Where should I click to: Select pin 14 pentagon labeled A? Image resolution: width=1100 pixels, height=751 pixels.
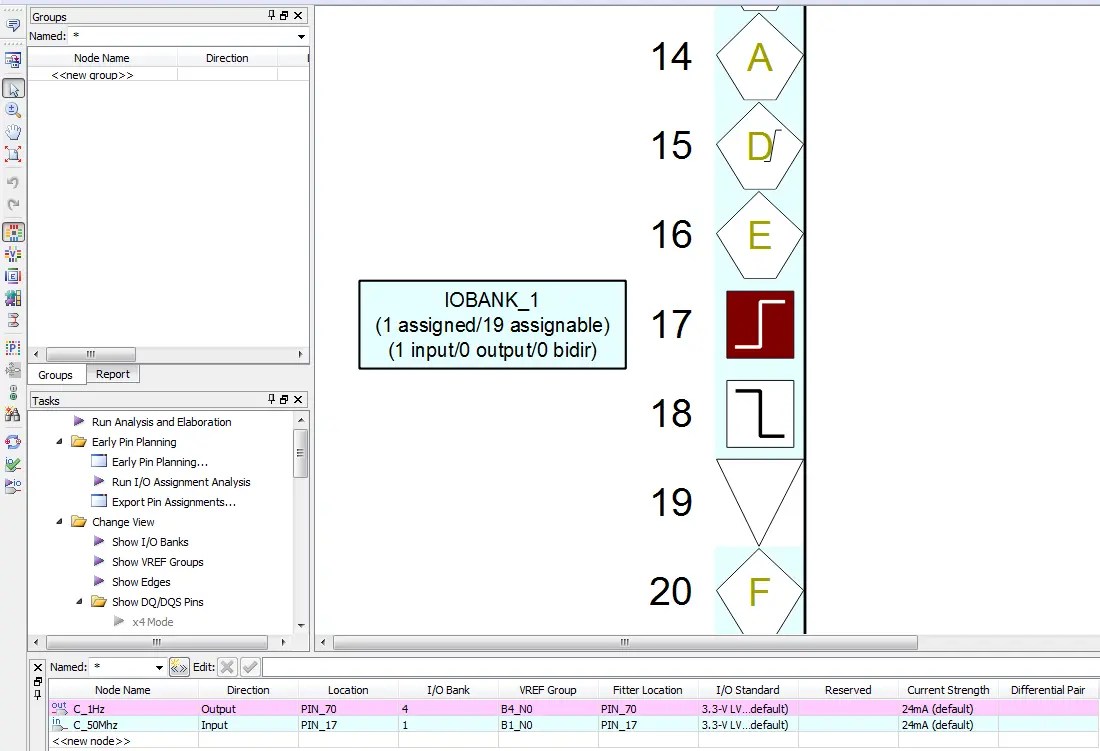point(760,57)
